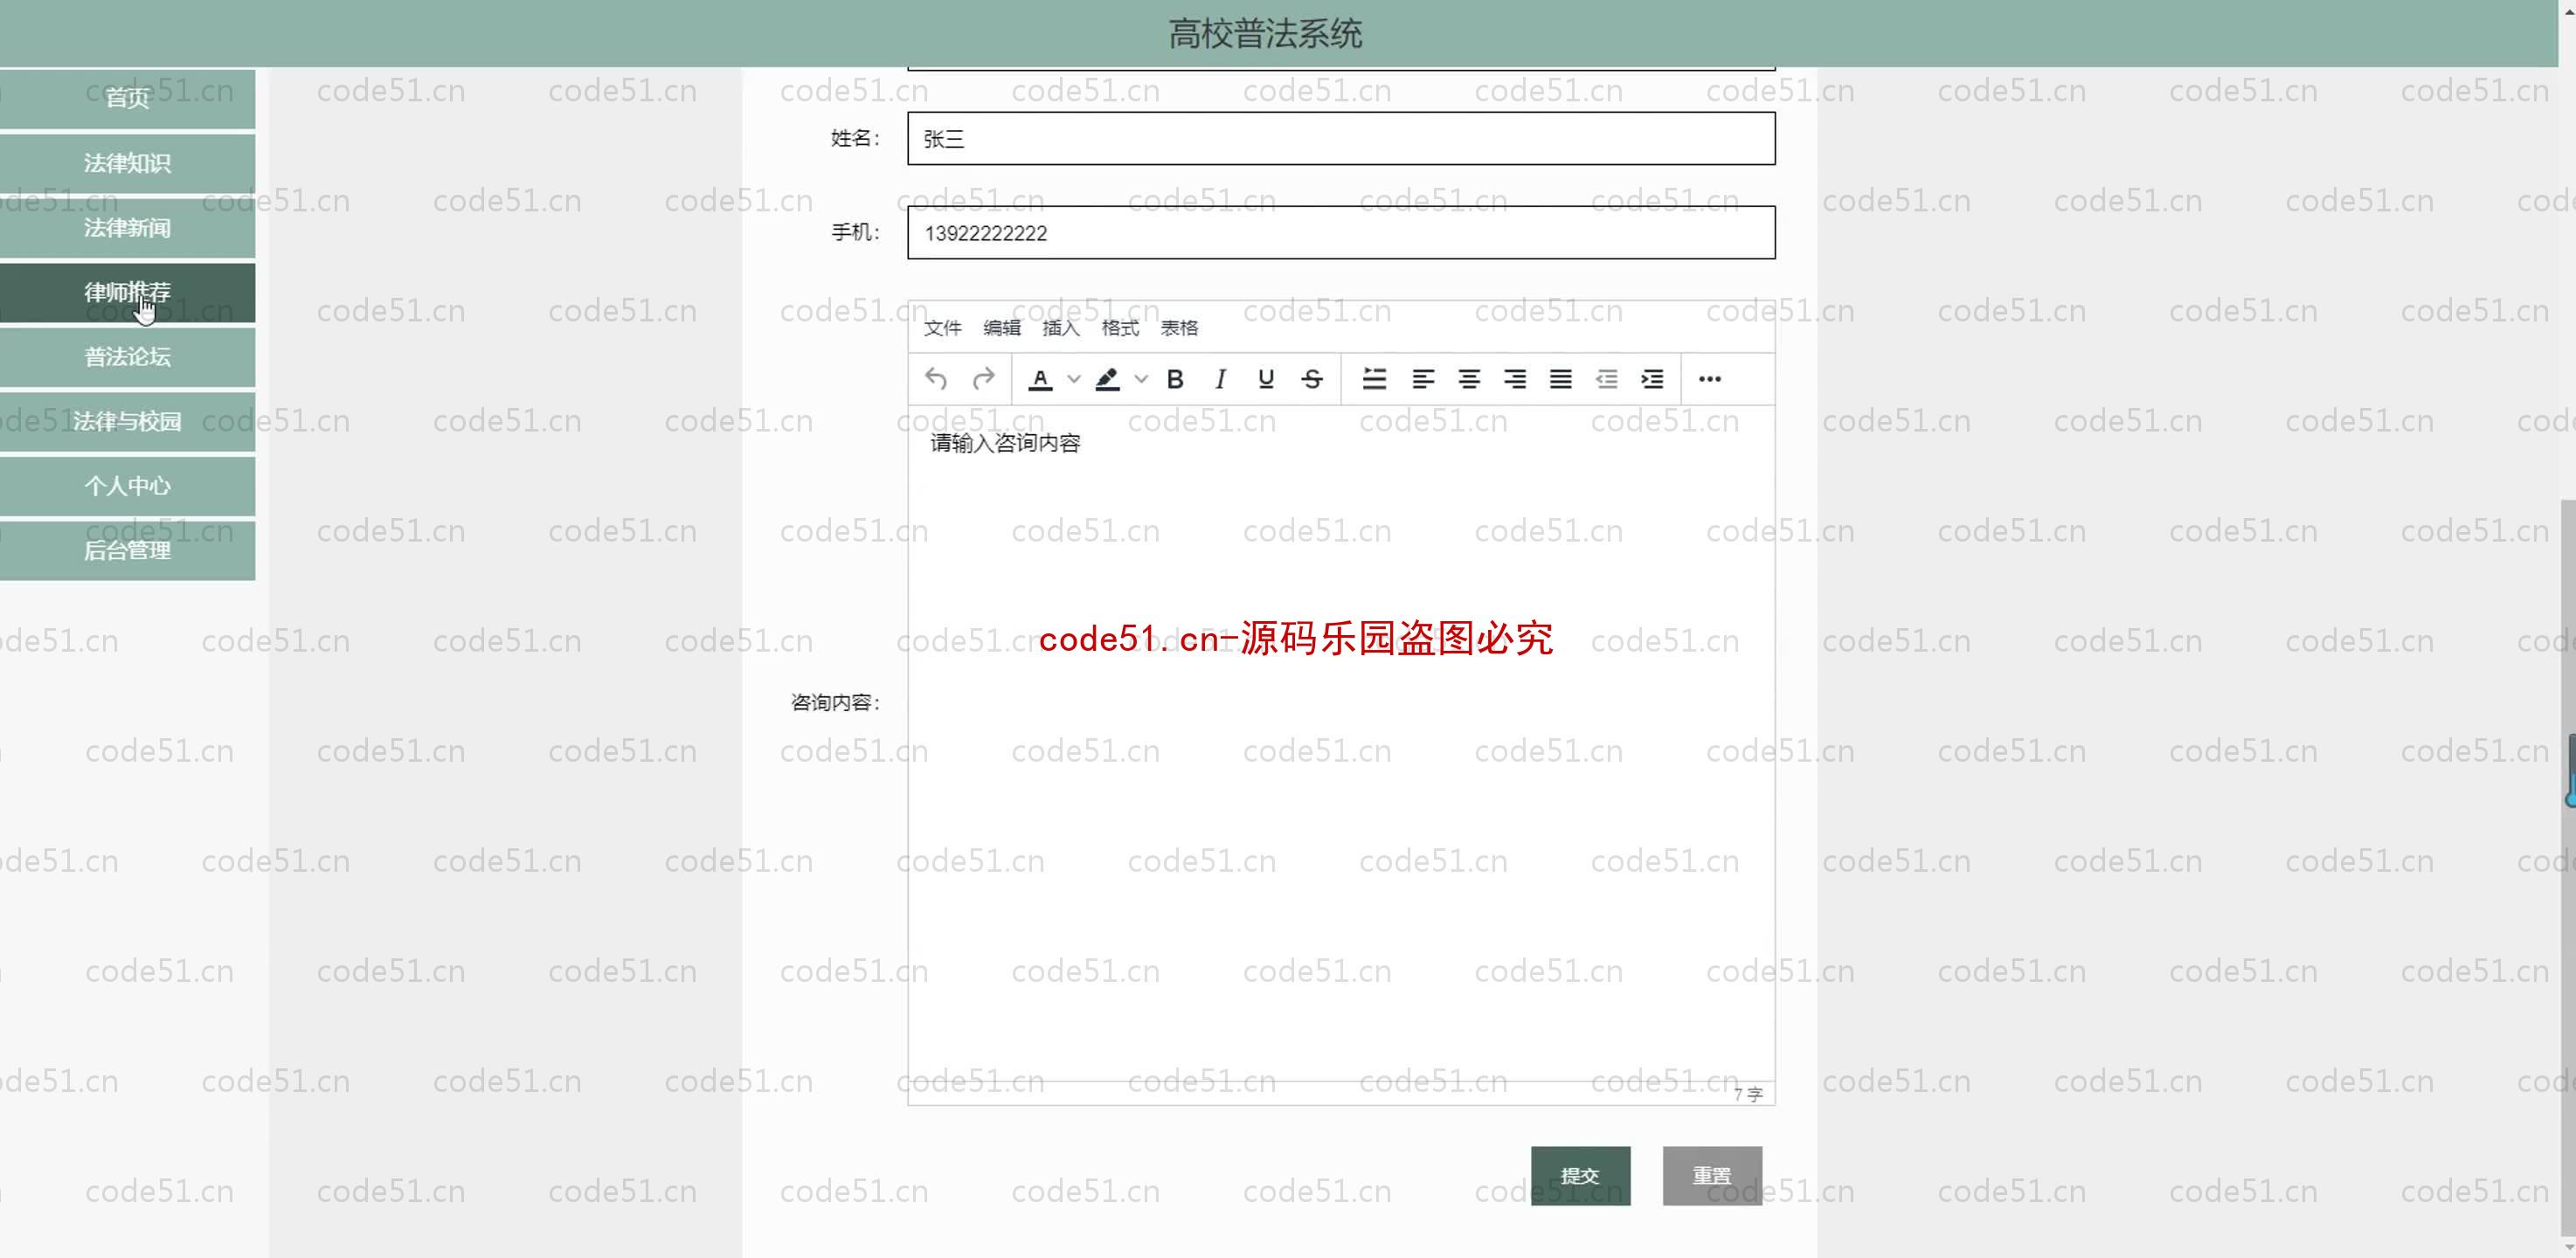Center align the text
Image resolution: width=2576 pixels, height=1258 pixels.
click(1469, 379)
